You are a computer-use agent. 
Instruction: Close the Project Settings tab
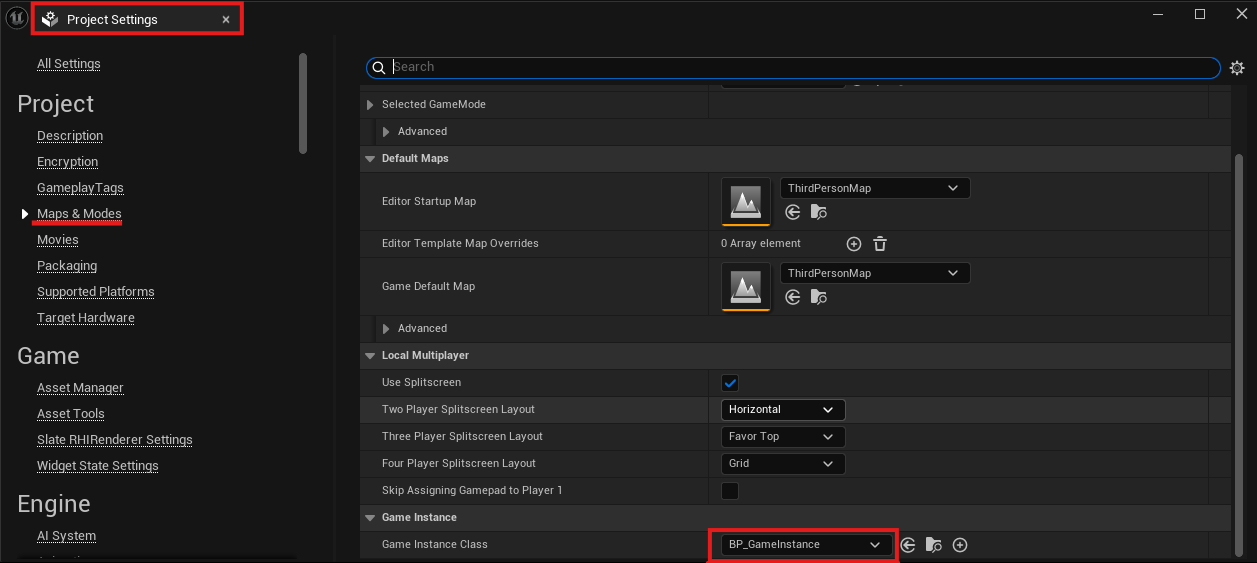point(226,20)
